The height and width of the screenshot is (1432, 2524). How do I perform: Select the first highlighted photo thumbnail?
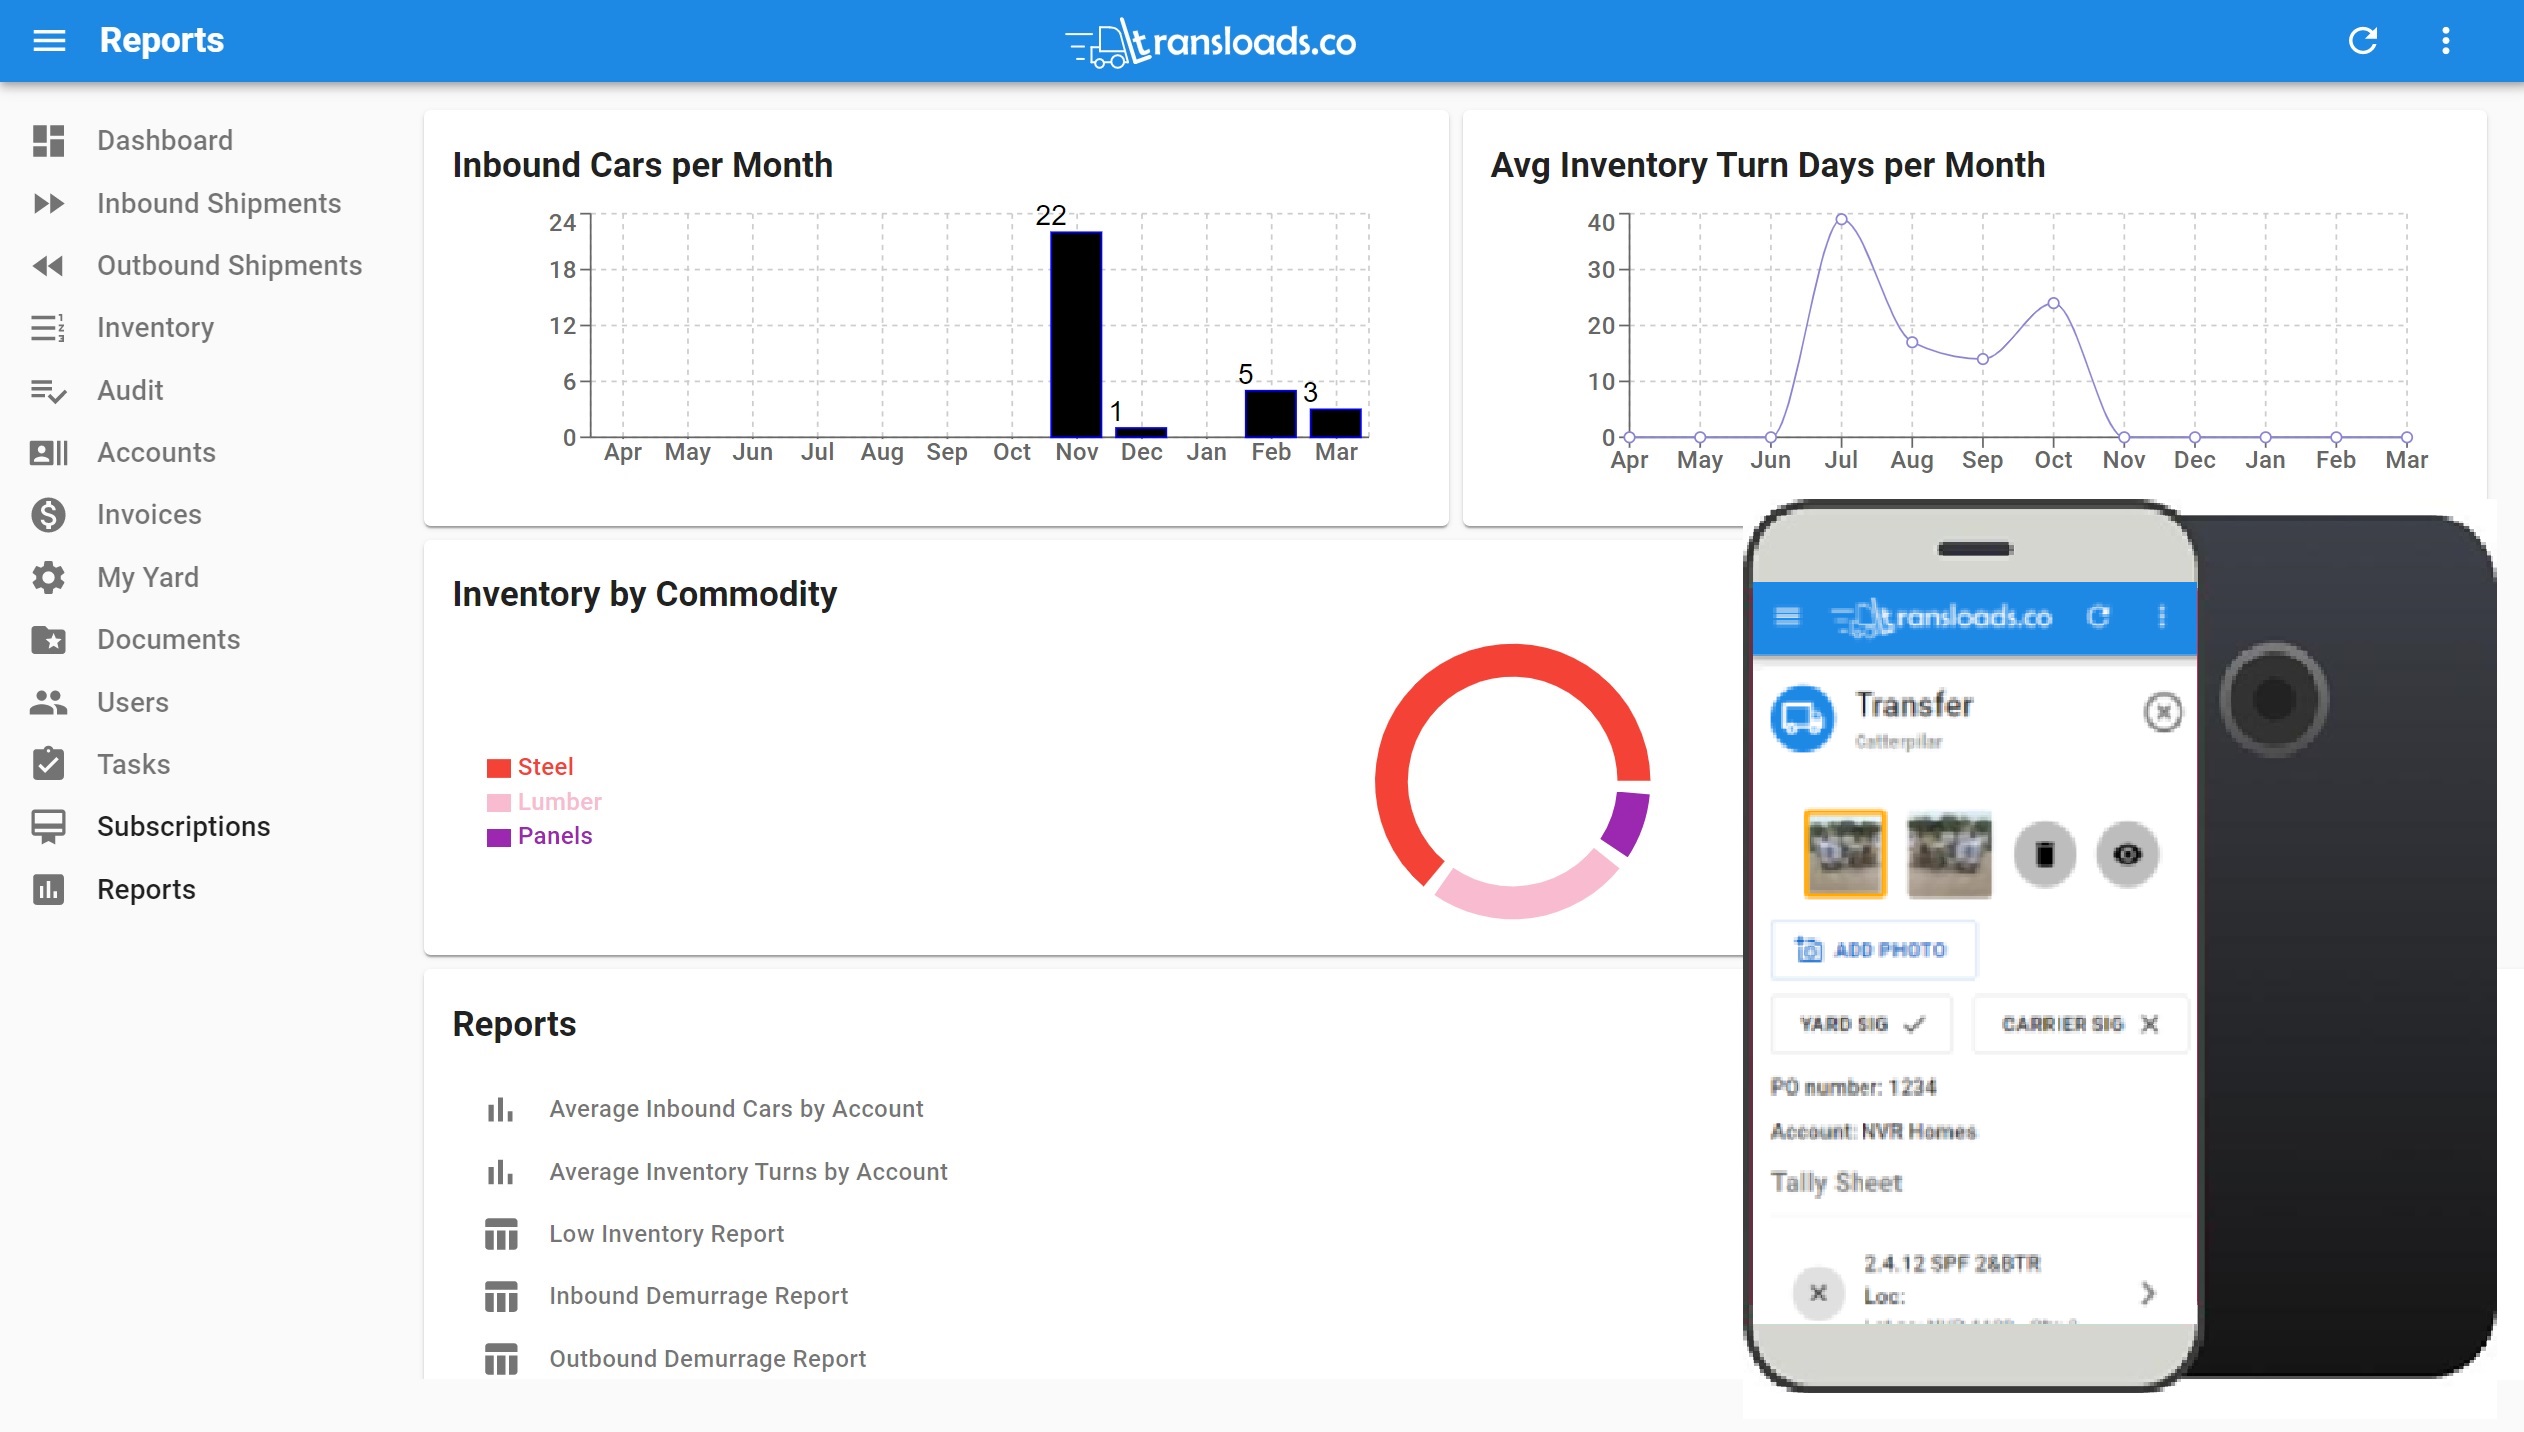1844,854
